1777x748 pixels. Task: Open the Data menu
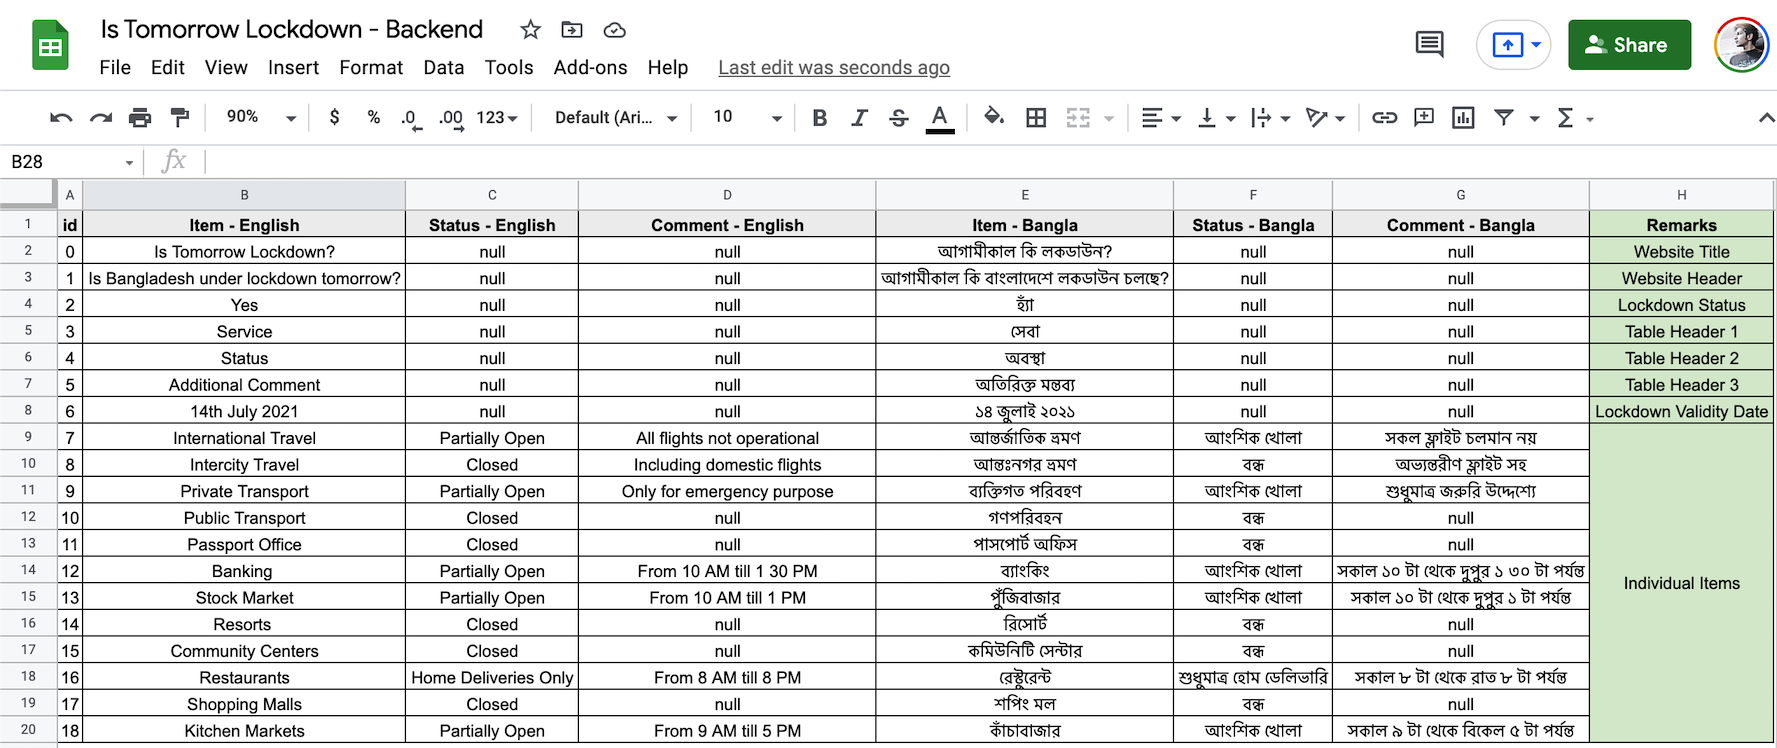(x=443, y=68)
